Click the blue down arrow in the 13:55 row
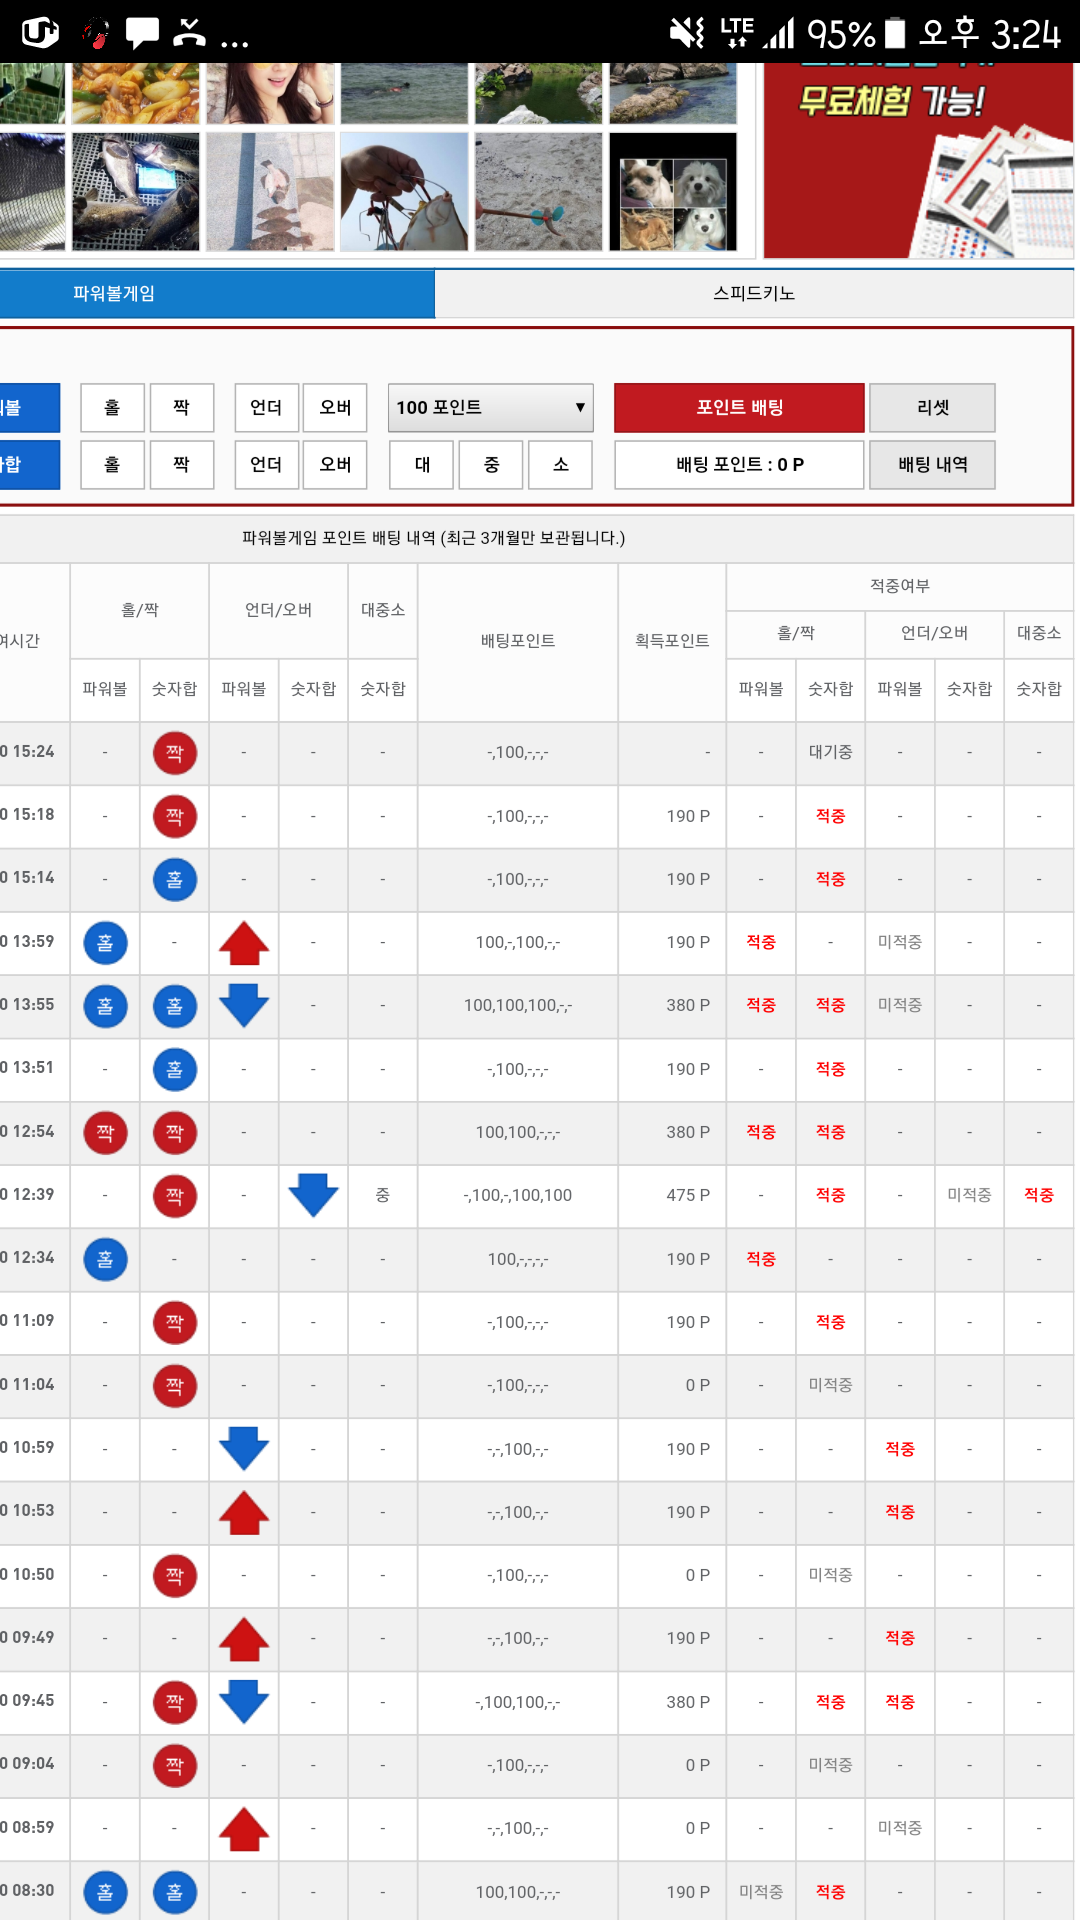The height and width of the screenshot is (1920, 1080). coord(244,1006)
